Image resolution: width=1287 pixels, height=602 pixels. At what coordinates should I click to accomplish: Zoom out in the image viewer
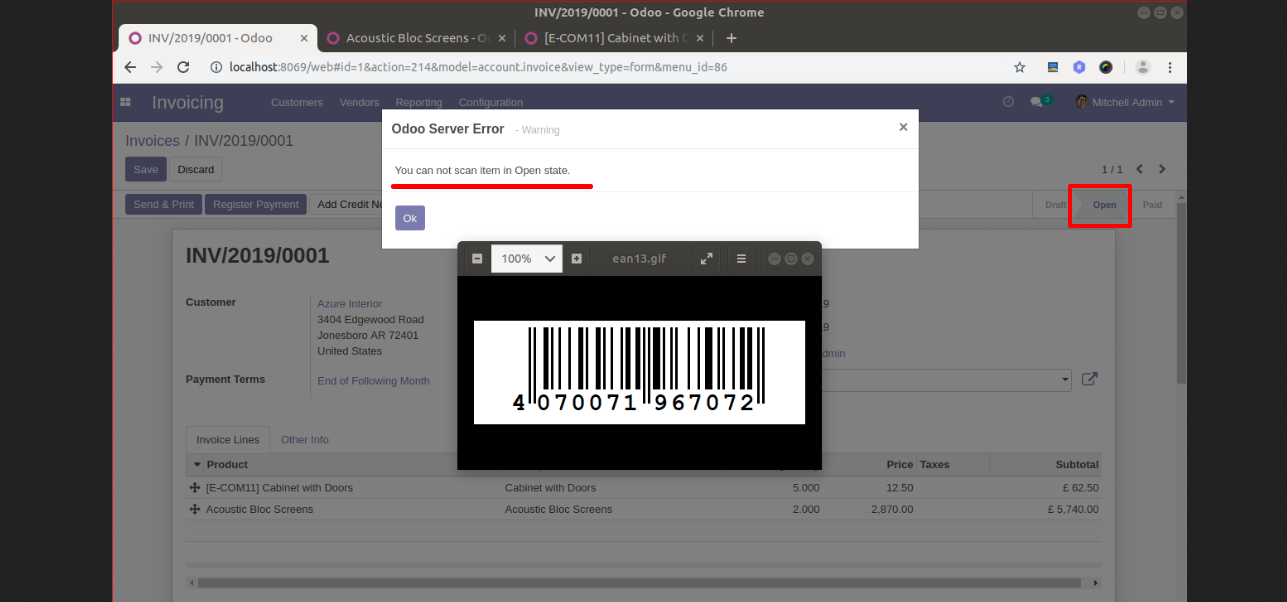click(x=477, y=258)
